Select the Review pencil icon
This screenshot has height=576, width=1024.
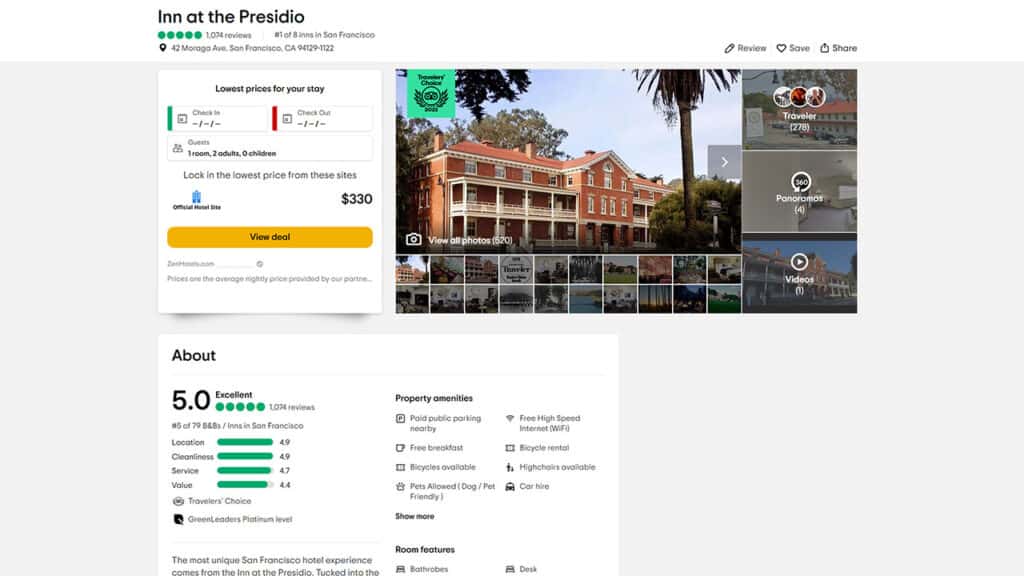click(x=727, y=47)
